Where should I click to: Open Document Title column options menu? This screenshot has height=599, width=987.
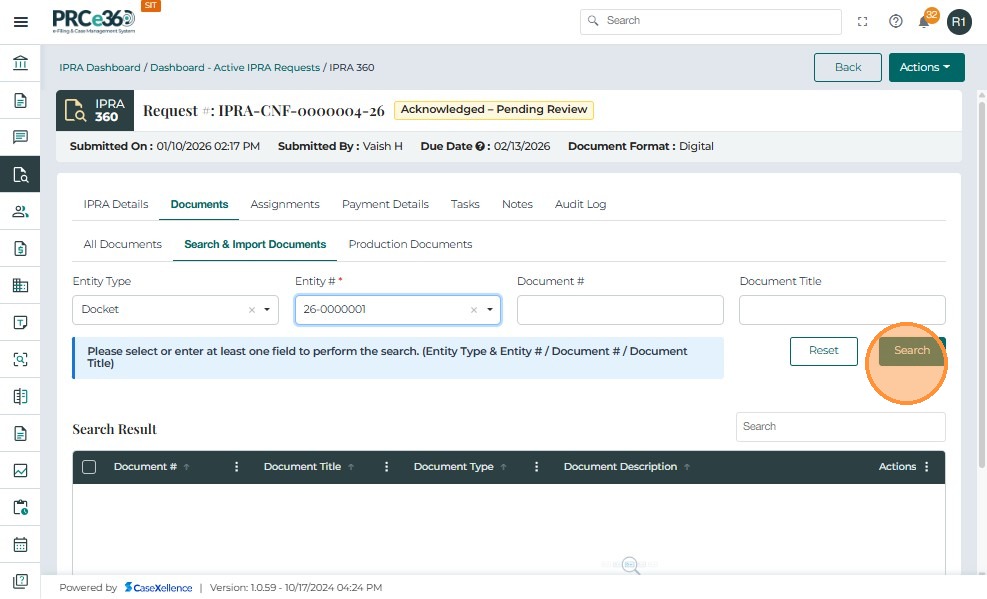tap(386, 467)
